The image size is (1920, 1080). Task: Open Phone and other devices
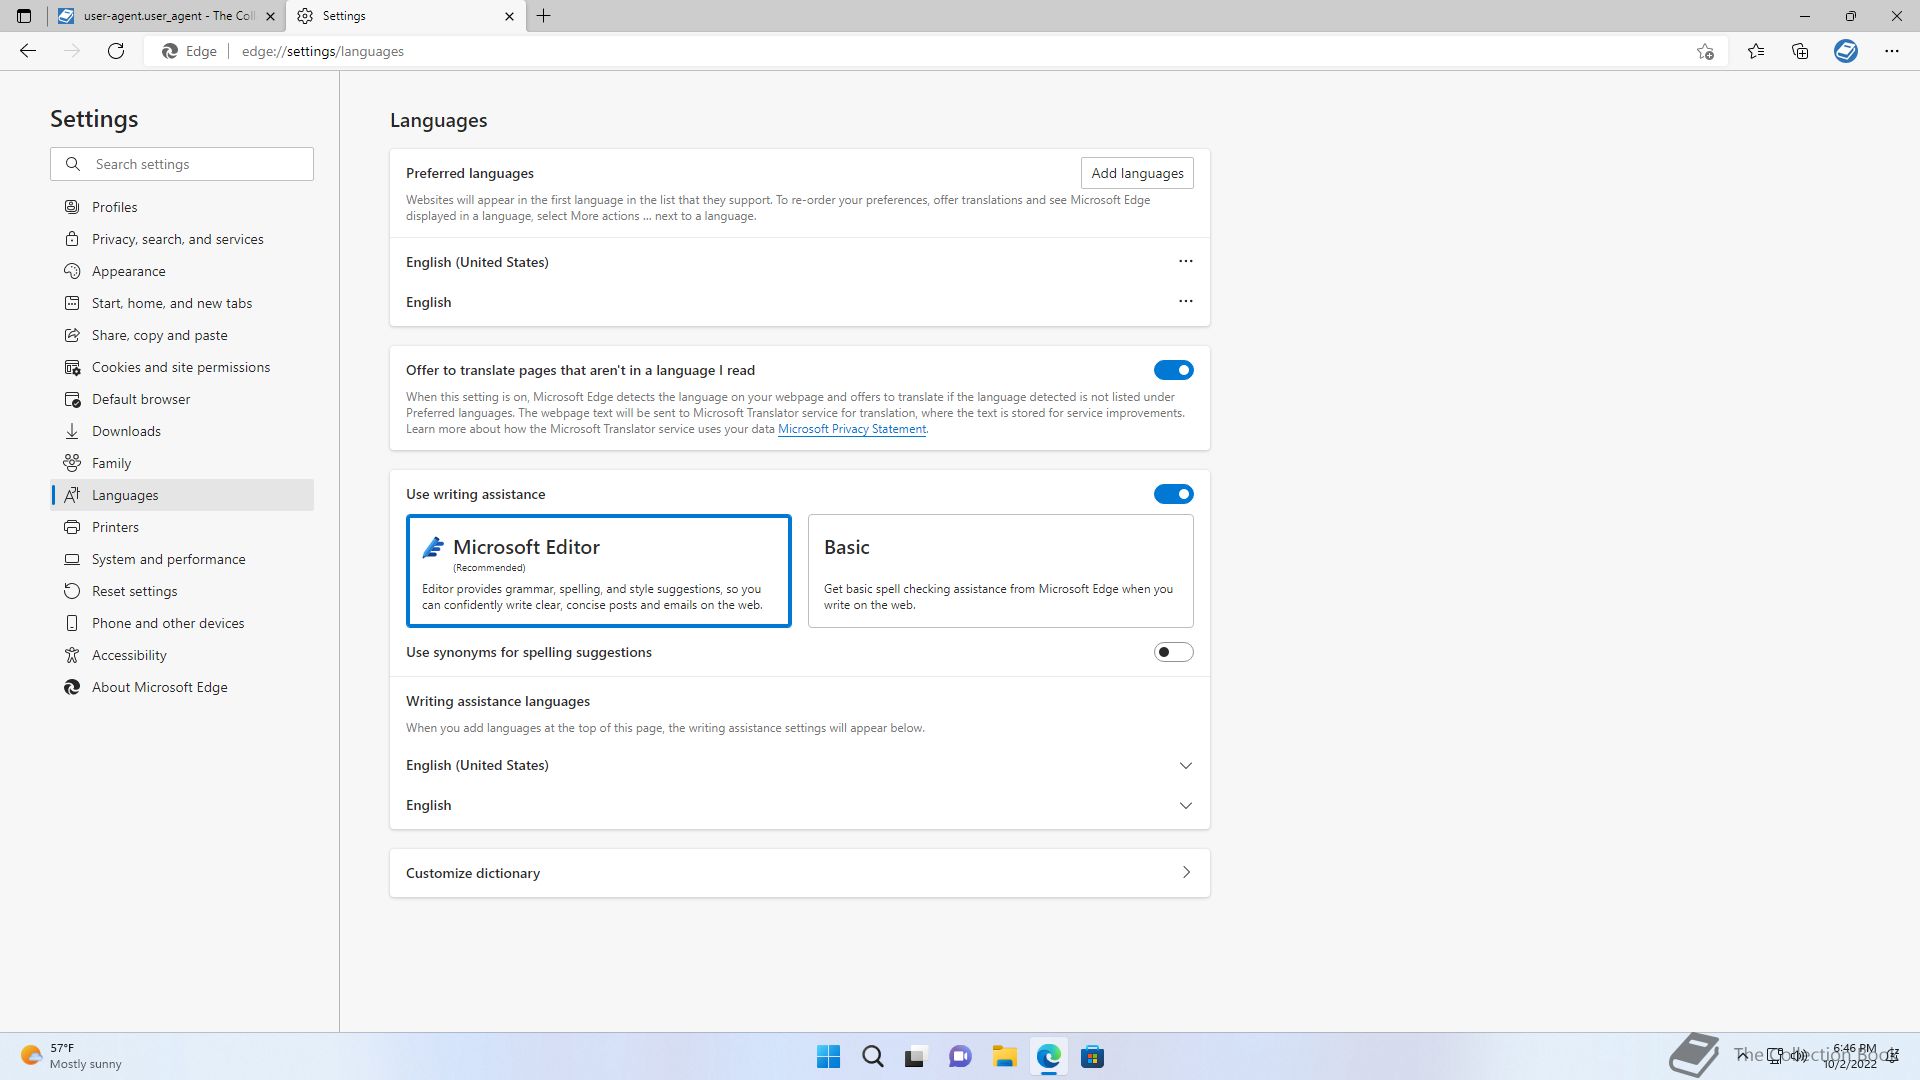click(x=182, y=623)
